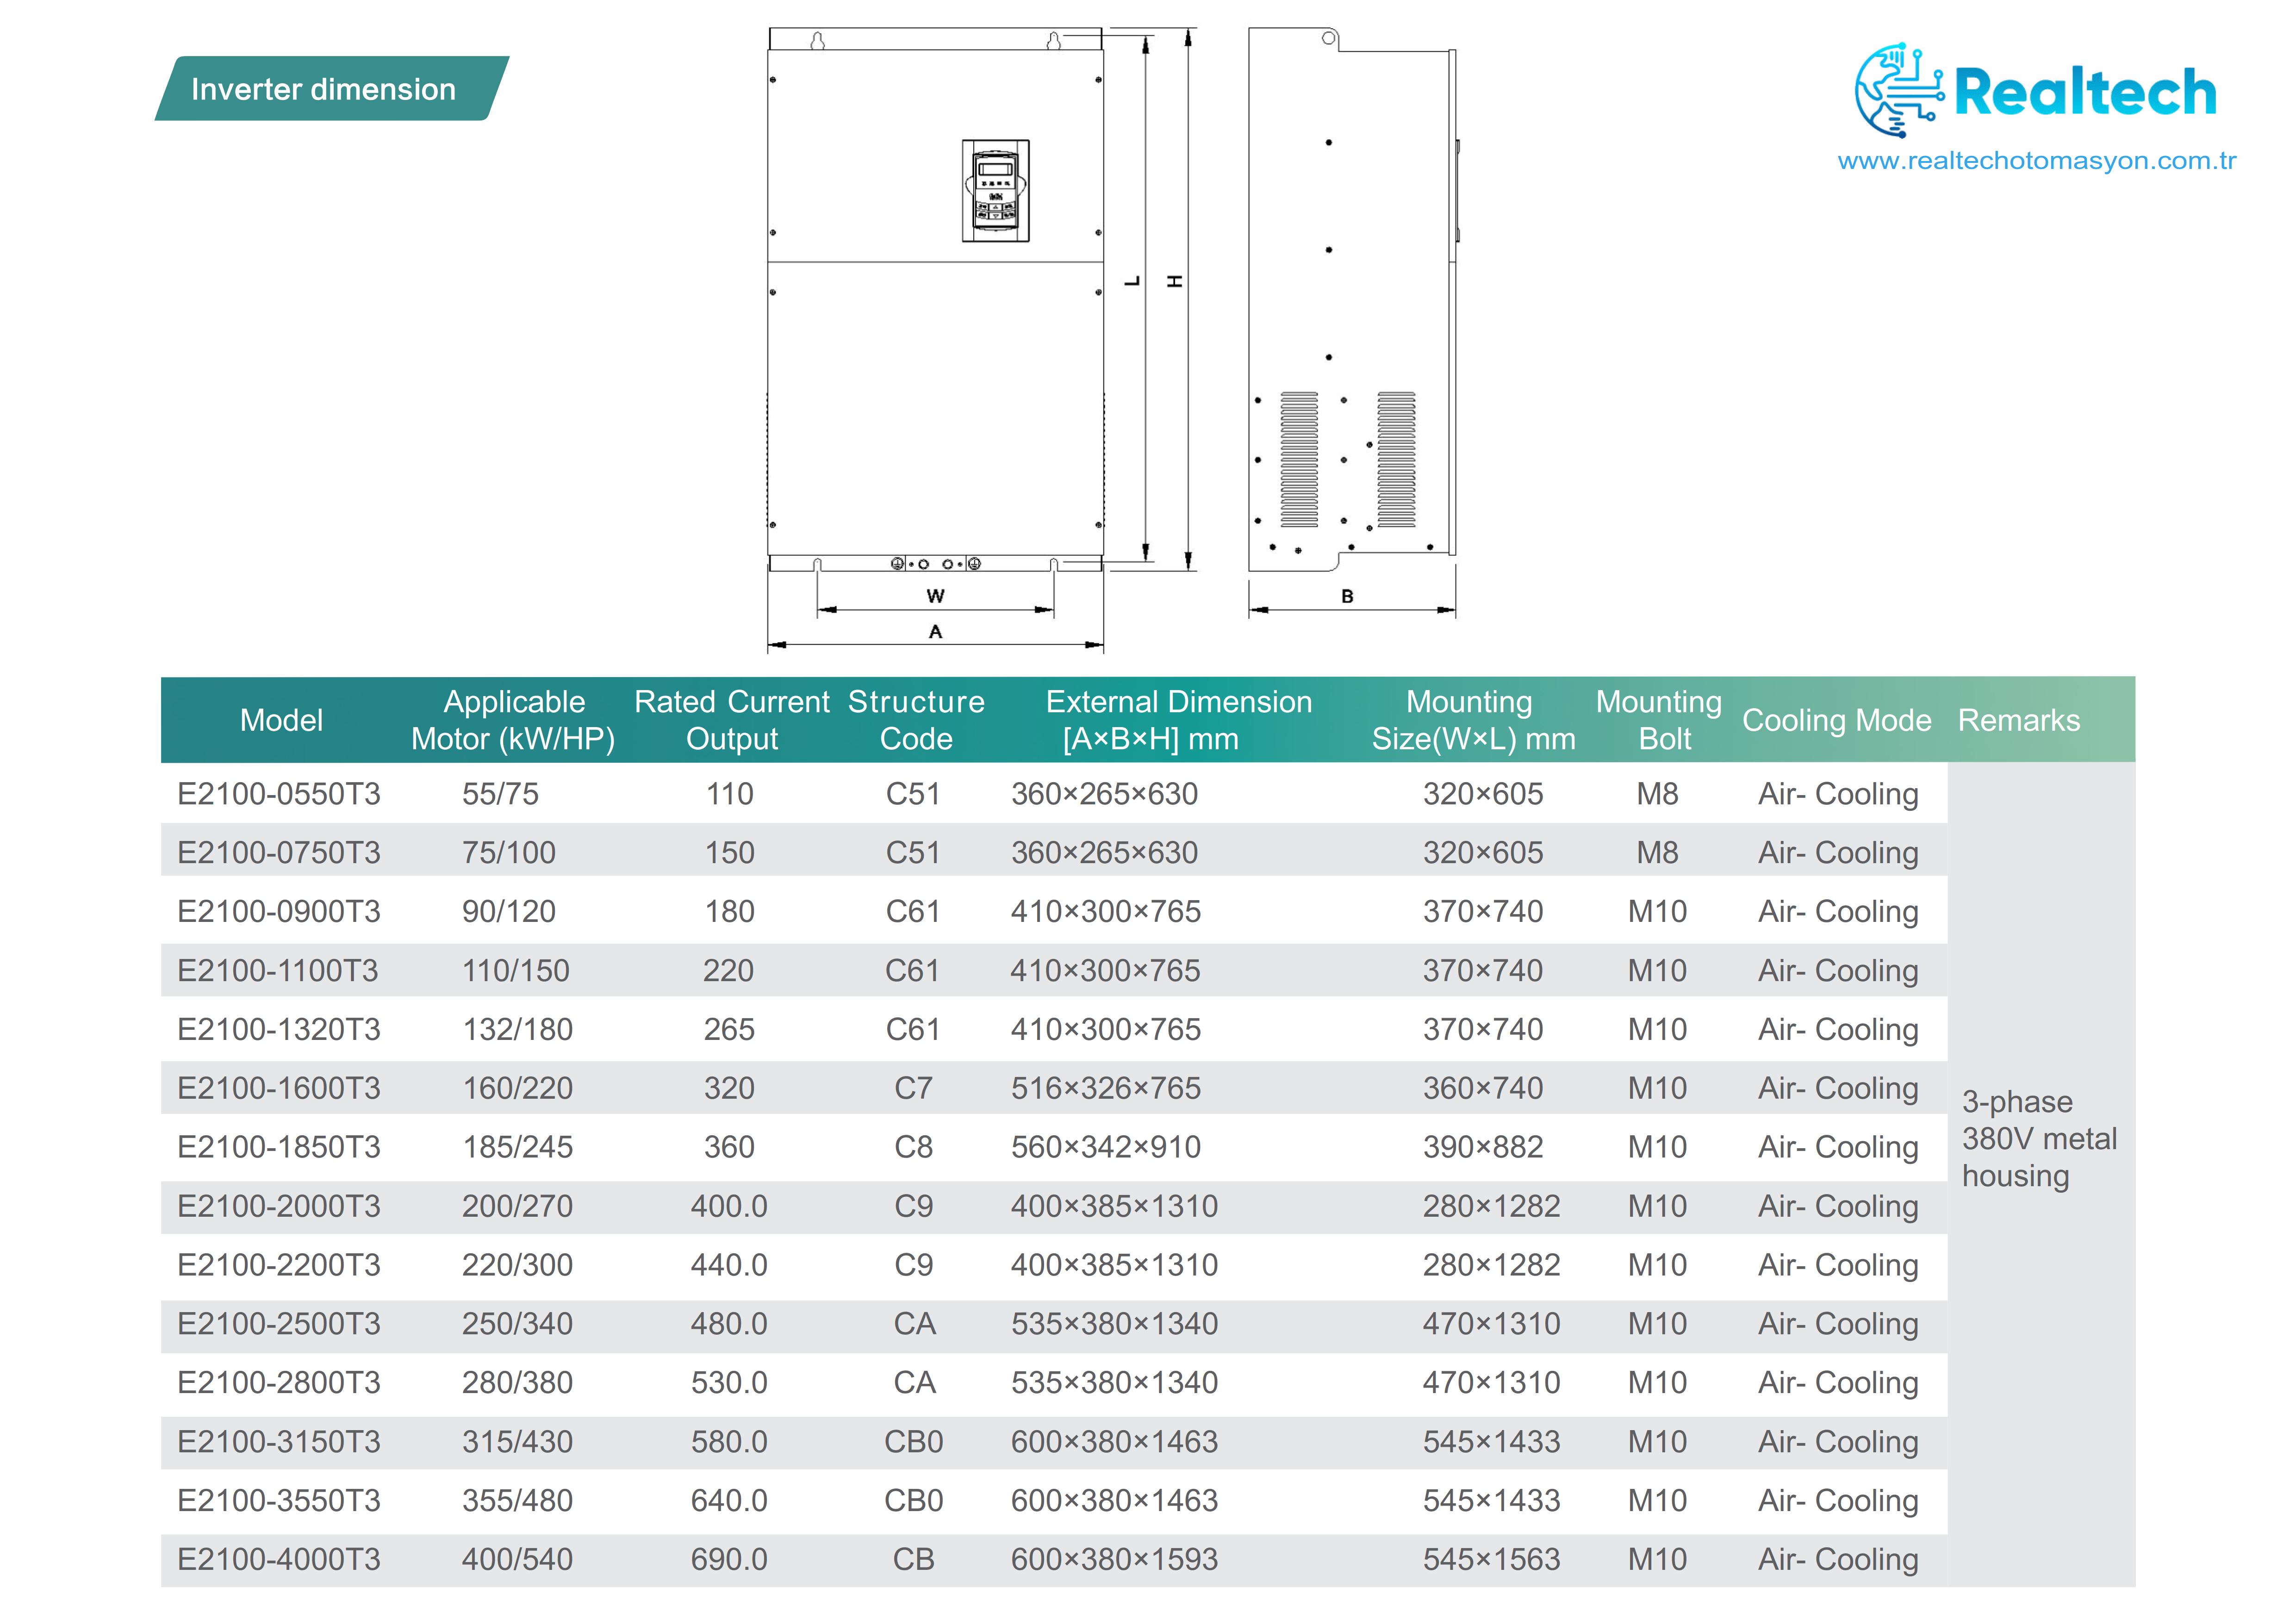Select the E2100-1600T3 model row
The height and width of the screenshot is (1618, 2296).
[279, 1088]
